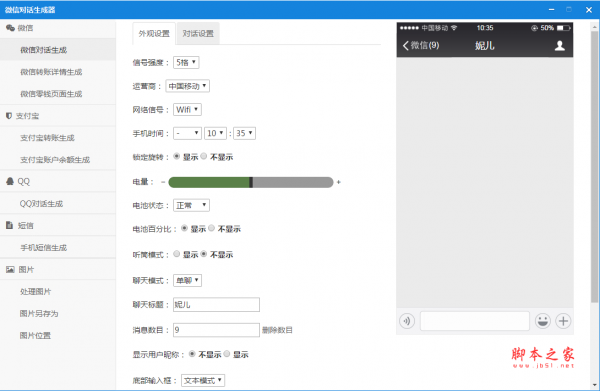Open 微信零钱页面生成 in sidebar
600x391 pixels.
point(58,94)
